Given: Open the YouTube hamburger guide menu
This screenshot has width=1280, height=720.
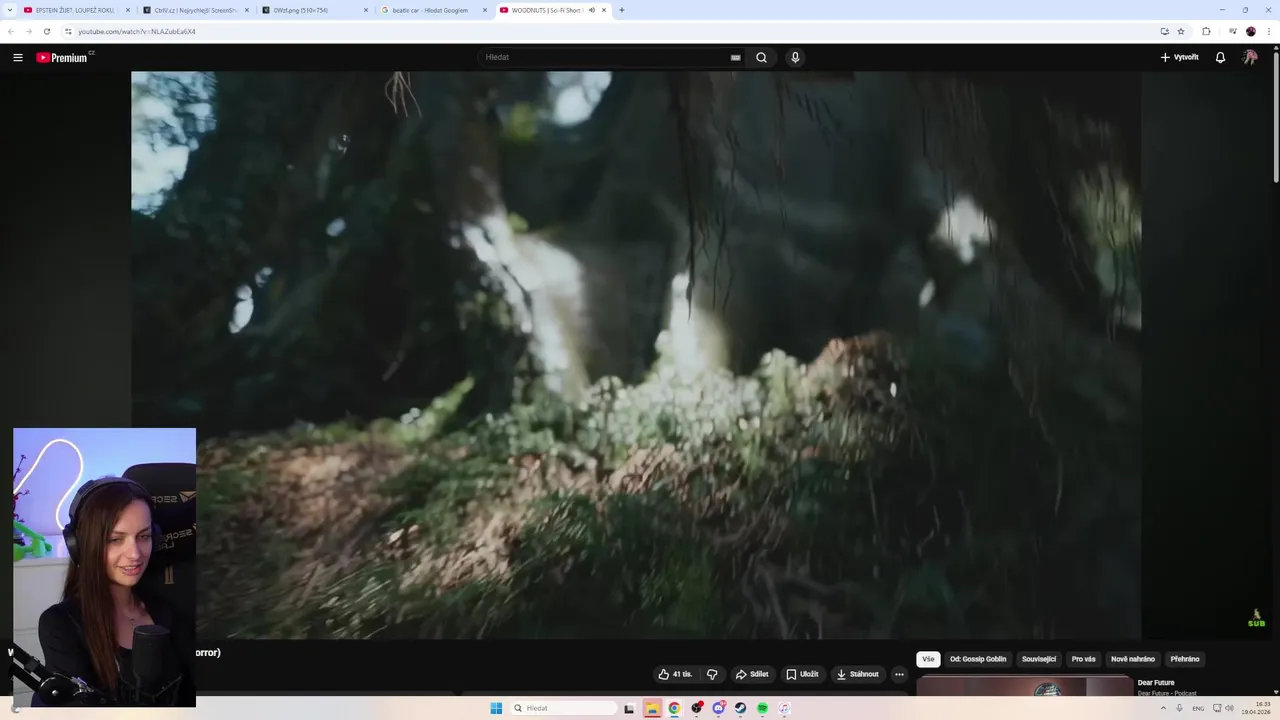Looking at the screenshot, I should click(x=17, y=57).
